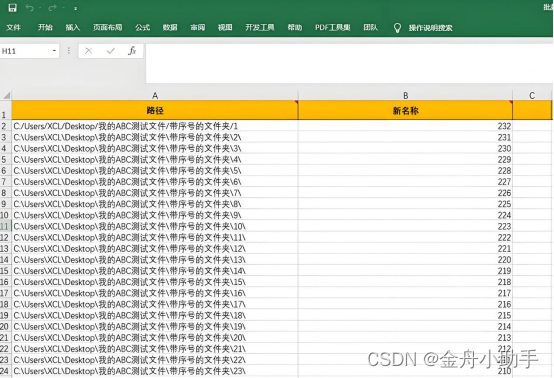Screen dimensions: 554x378
Task: Click the formula bar expand handle dots
Action: 69,51
